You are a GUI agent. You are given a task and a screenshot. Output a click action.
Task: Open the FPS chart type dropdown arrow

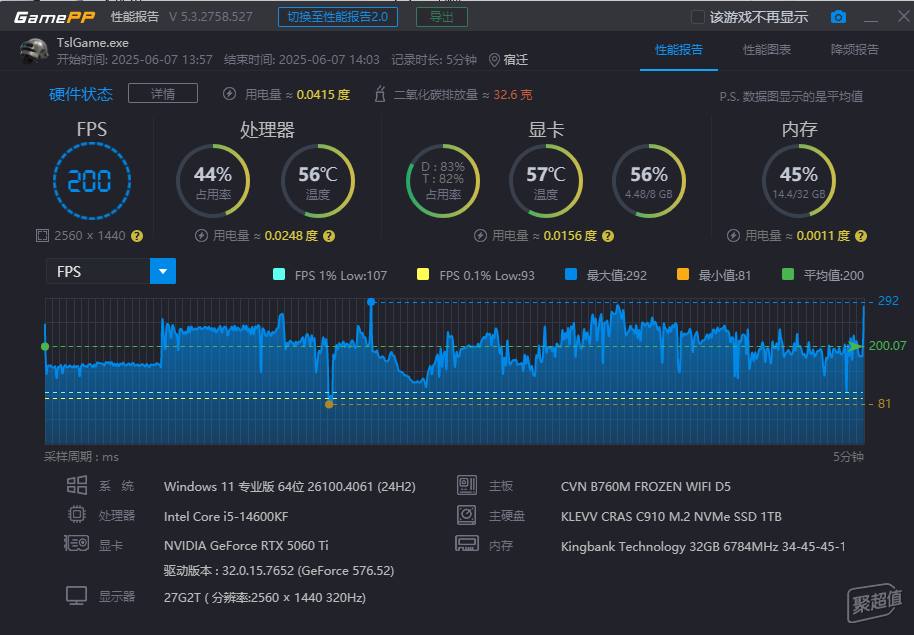point(163,271)
